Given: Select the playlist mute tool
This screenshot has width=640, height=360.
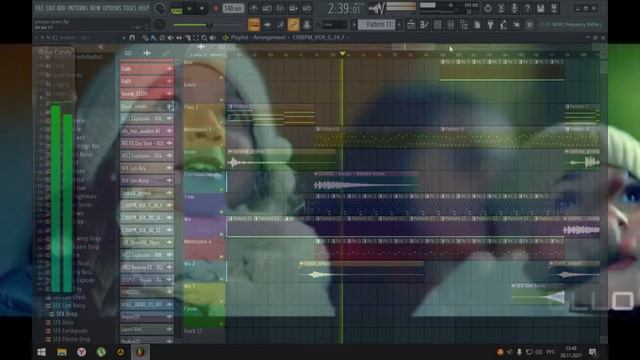Looking at the screenshot, I should 171,38.
